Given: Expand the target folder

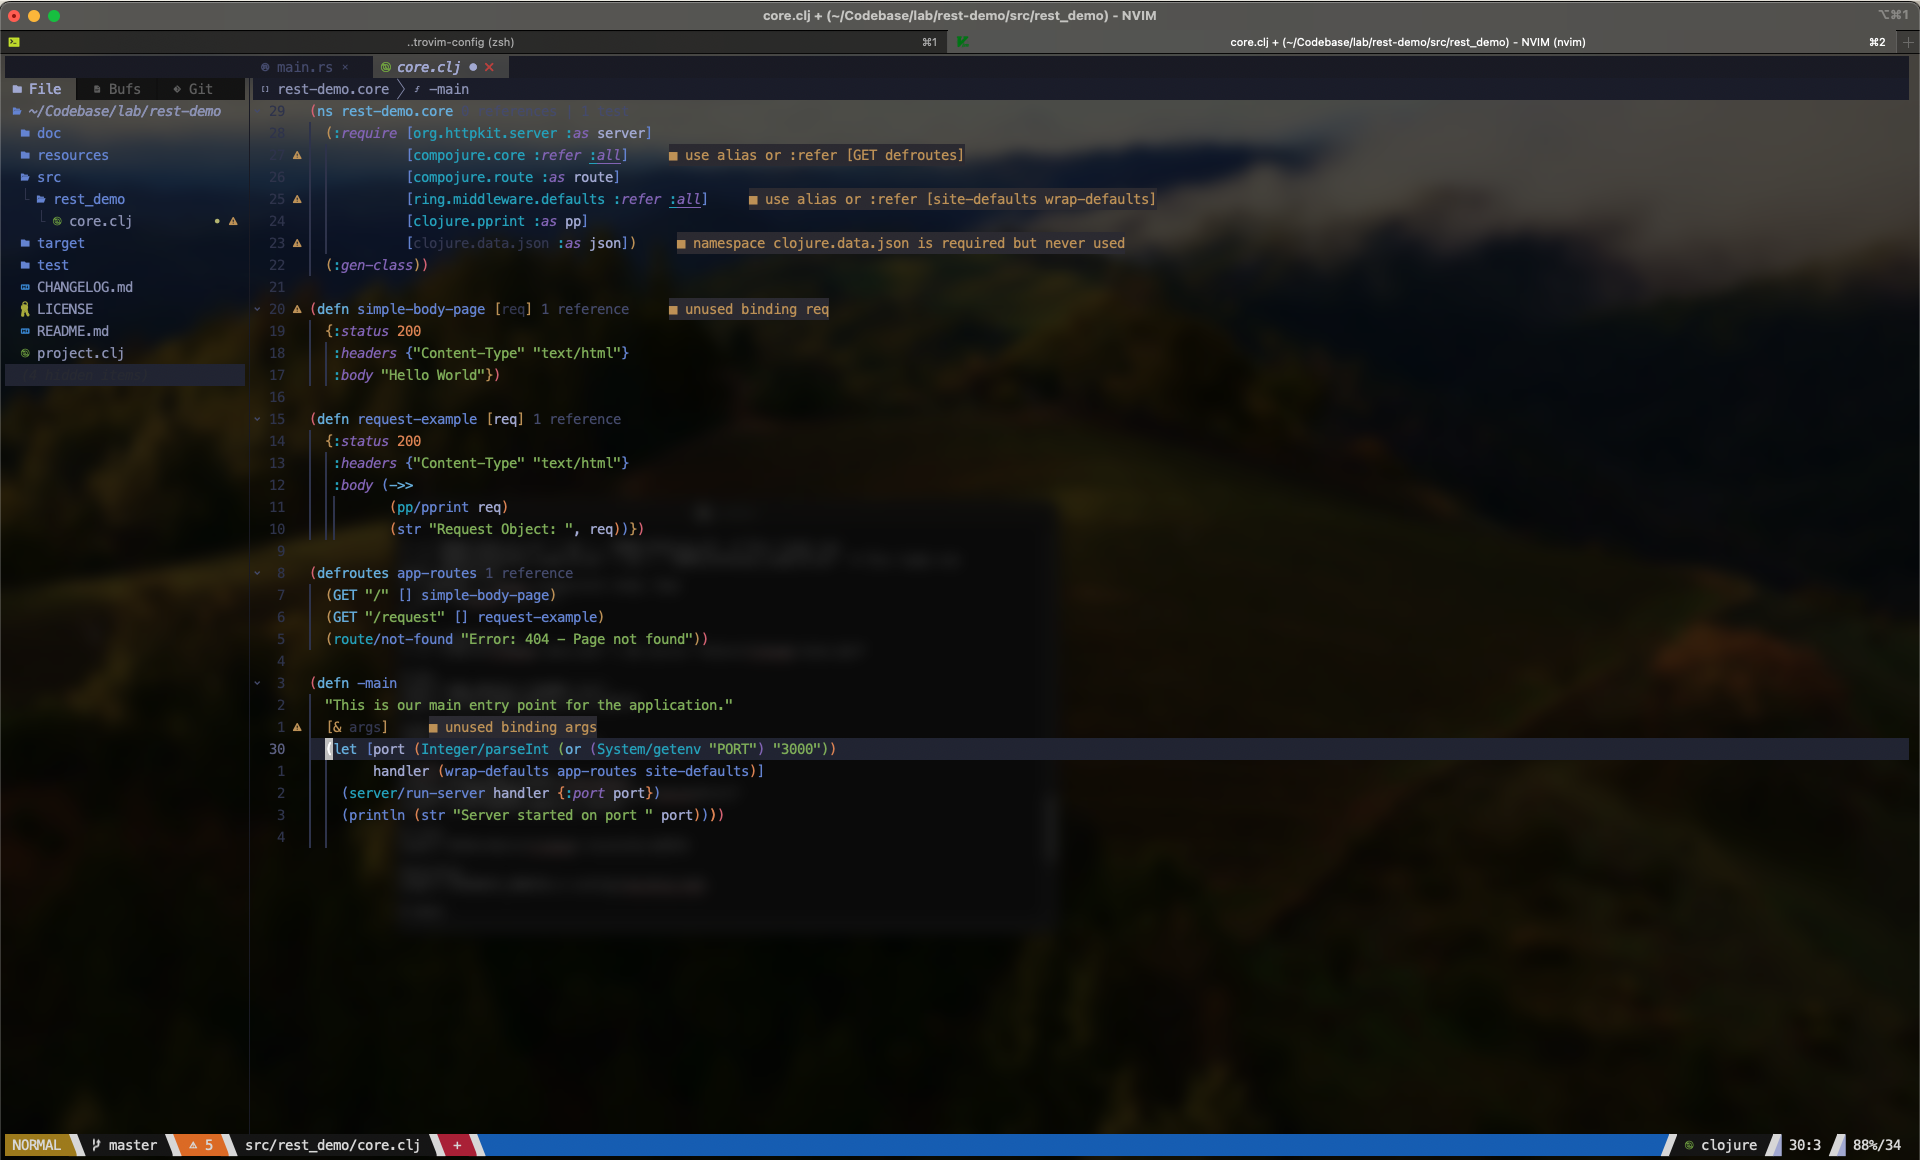Looking at the screenshot, I should point(60,243).
